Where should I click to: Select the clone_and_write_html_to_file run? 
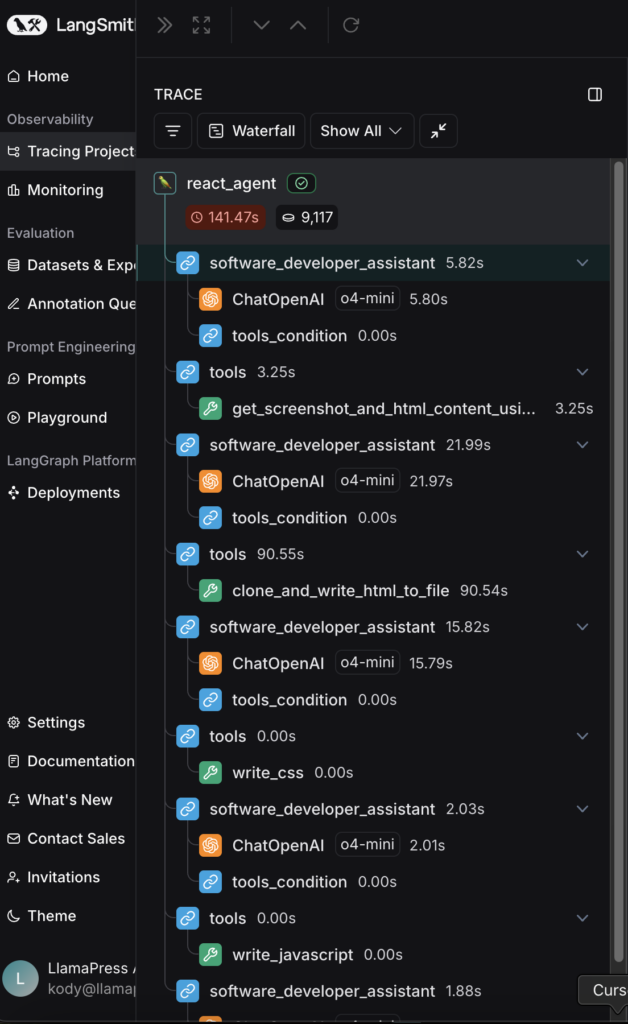coord(340,590)
